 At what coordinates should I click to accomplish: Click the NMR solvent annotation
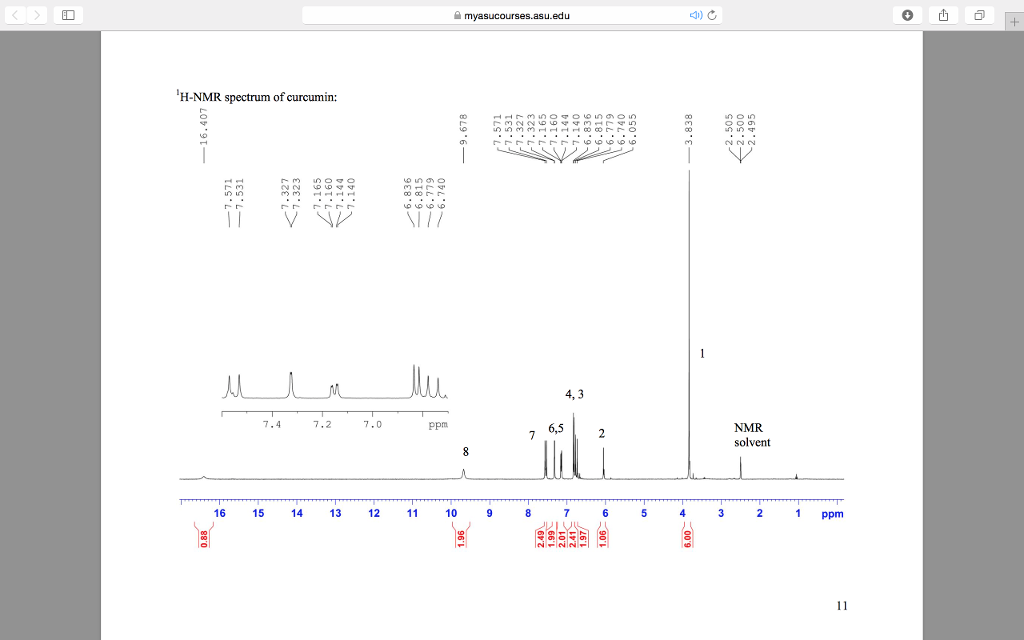click(751, 435)
